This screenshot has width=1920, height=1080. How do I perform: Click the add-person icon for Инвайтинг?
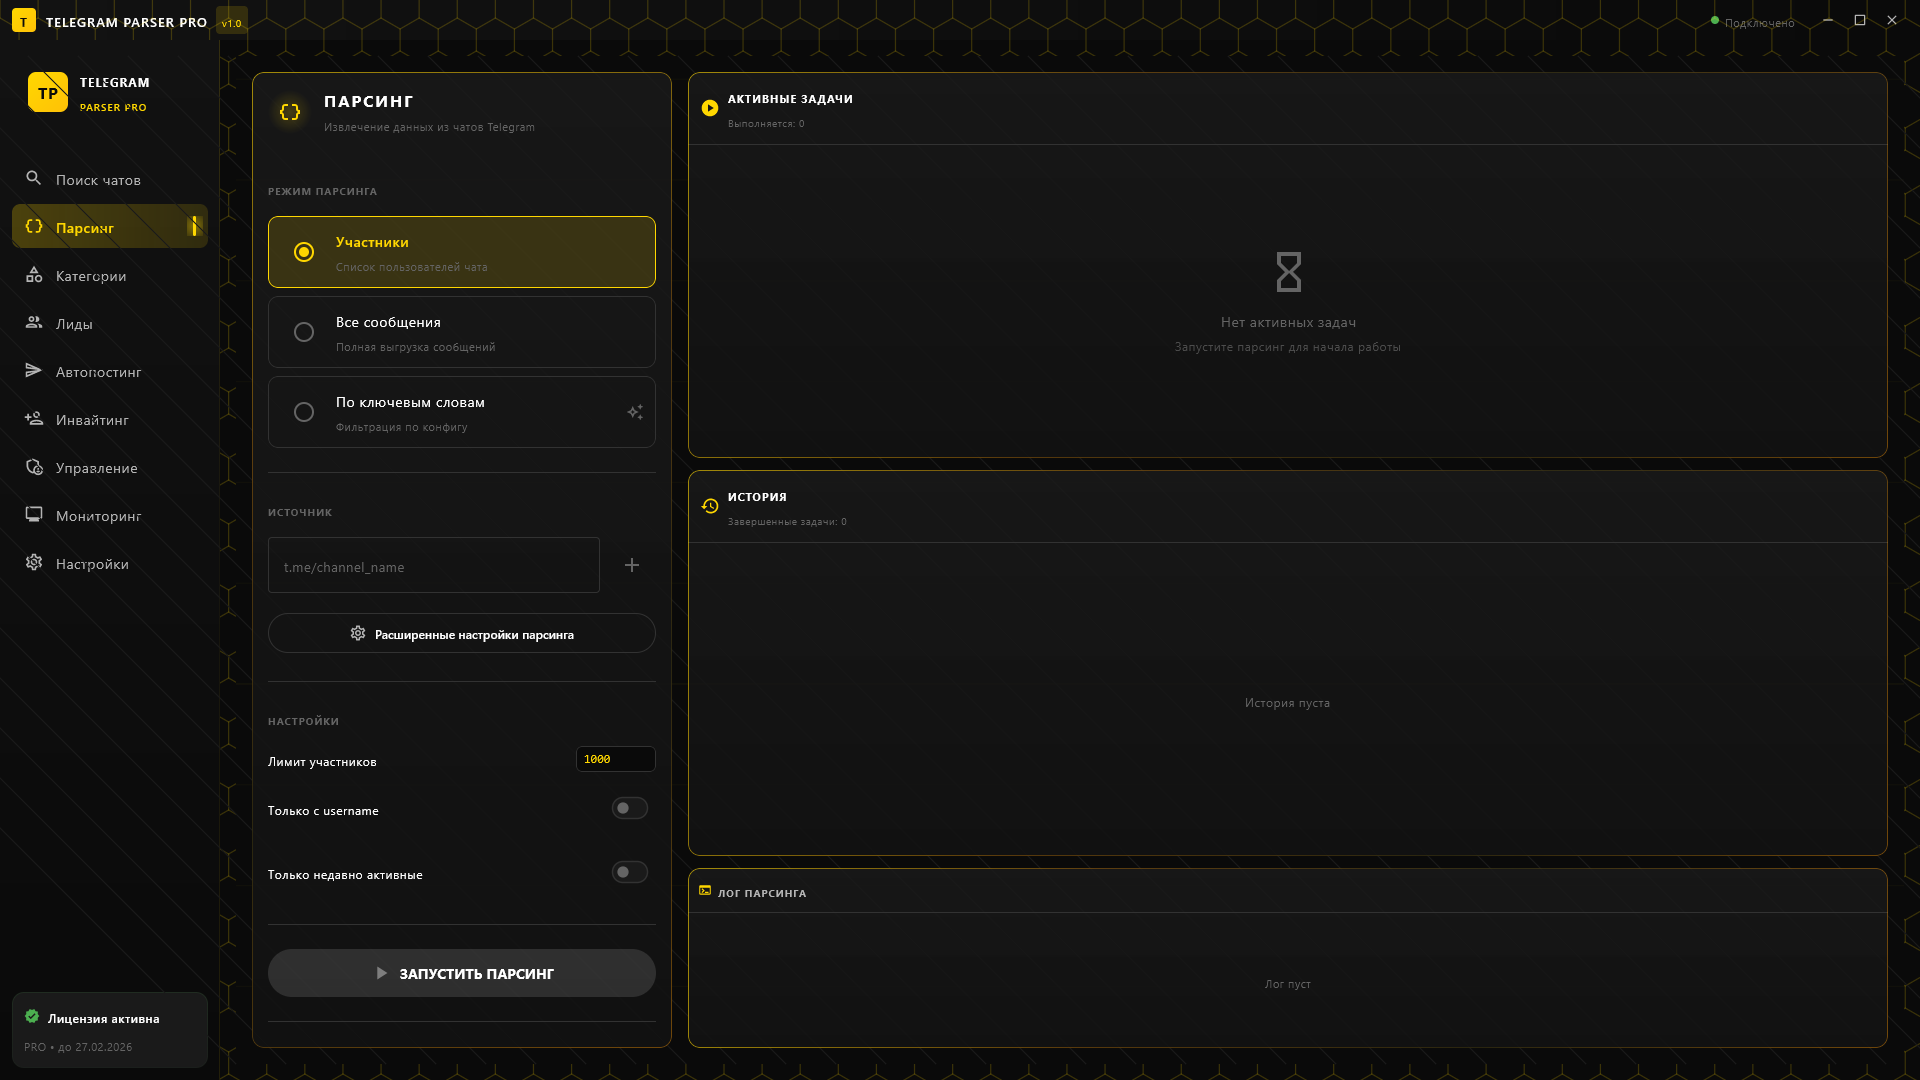34,419
